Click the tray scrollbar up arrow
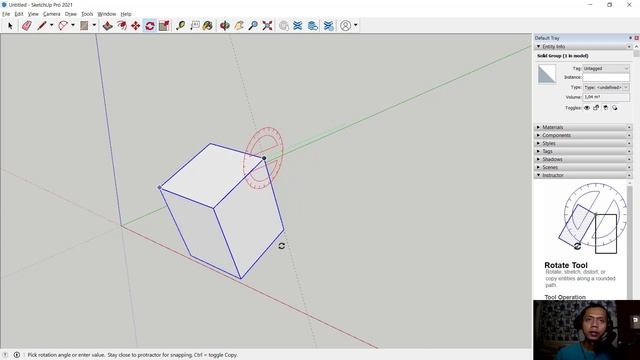Viewport: 640px width, 360px height. click(x=636, y=47)
